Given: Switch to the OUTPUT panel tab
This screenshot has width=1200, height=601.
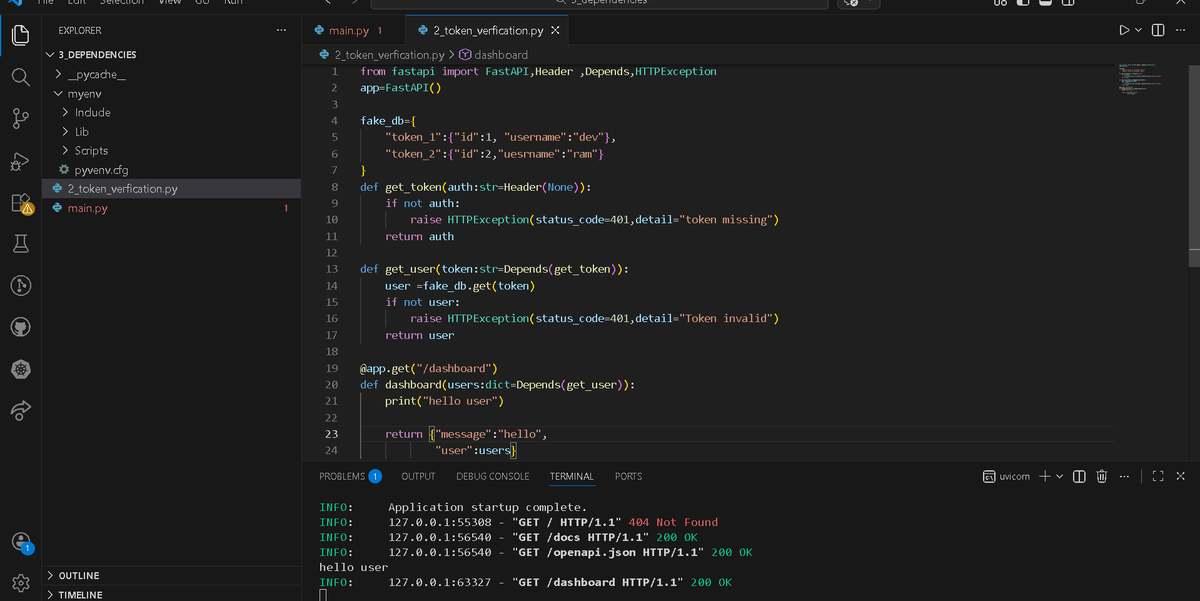Looking at the screenshot, I should tap(418, 476).
